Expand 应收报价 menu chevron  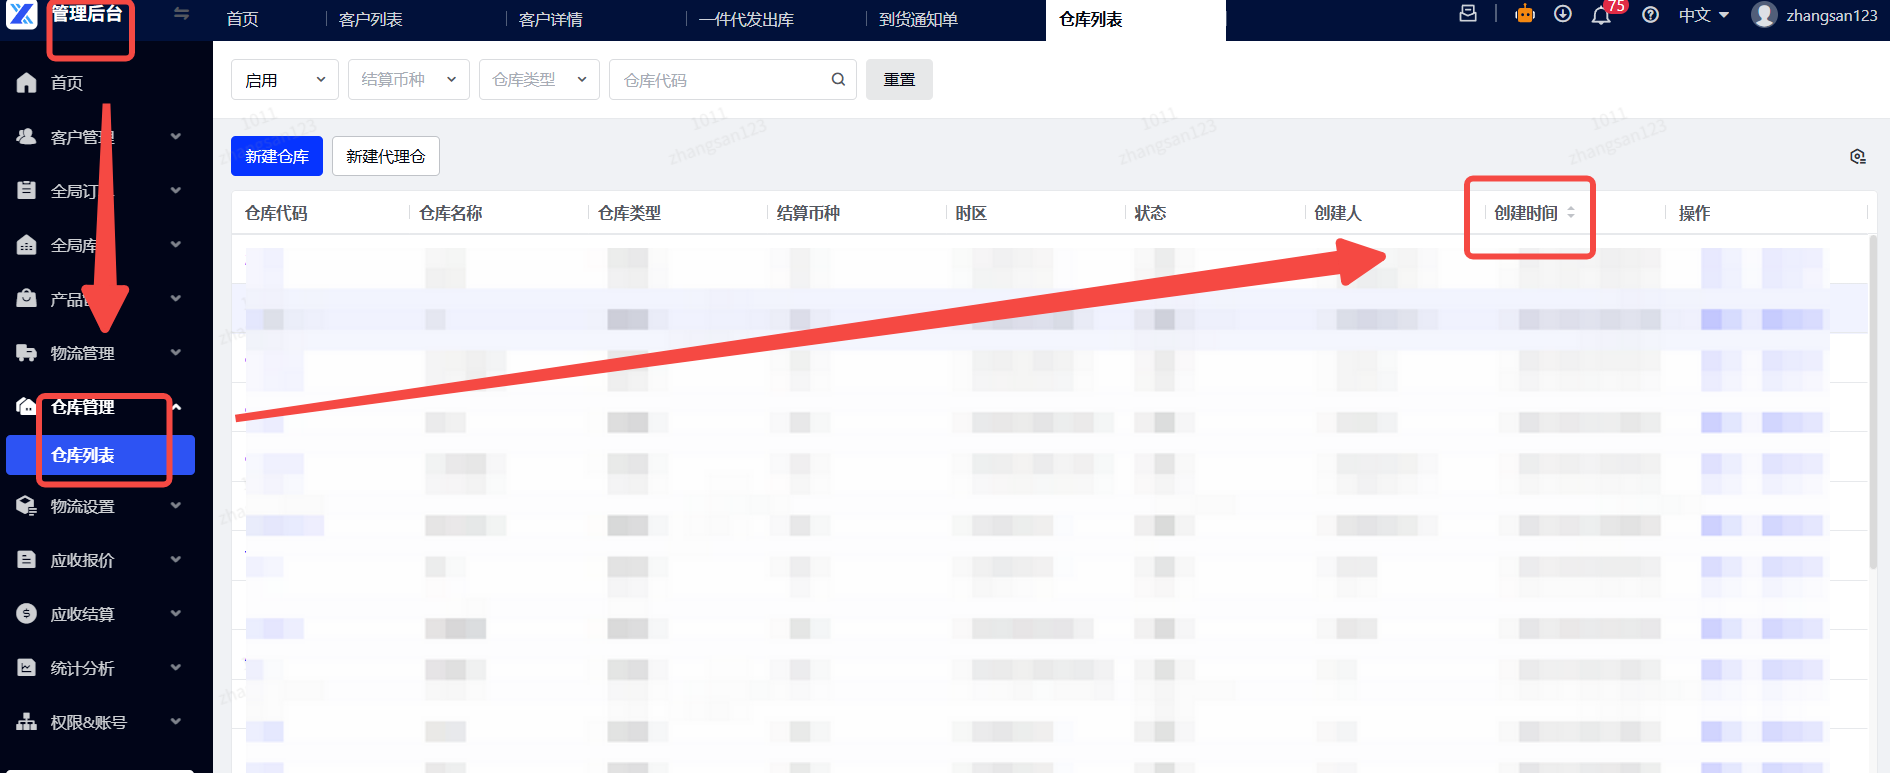click(x=176, y=560)
